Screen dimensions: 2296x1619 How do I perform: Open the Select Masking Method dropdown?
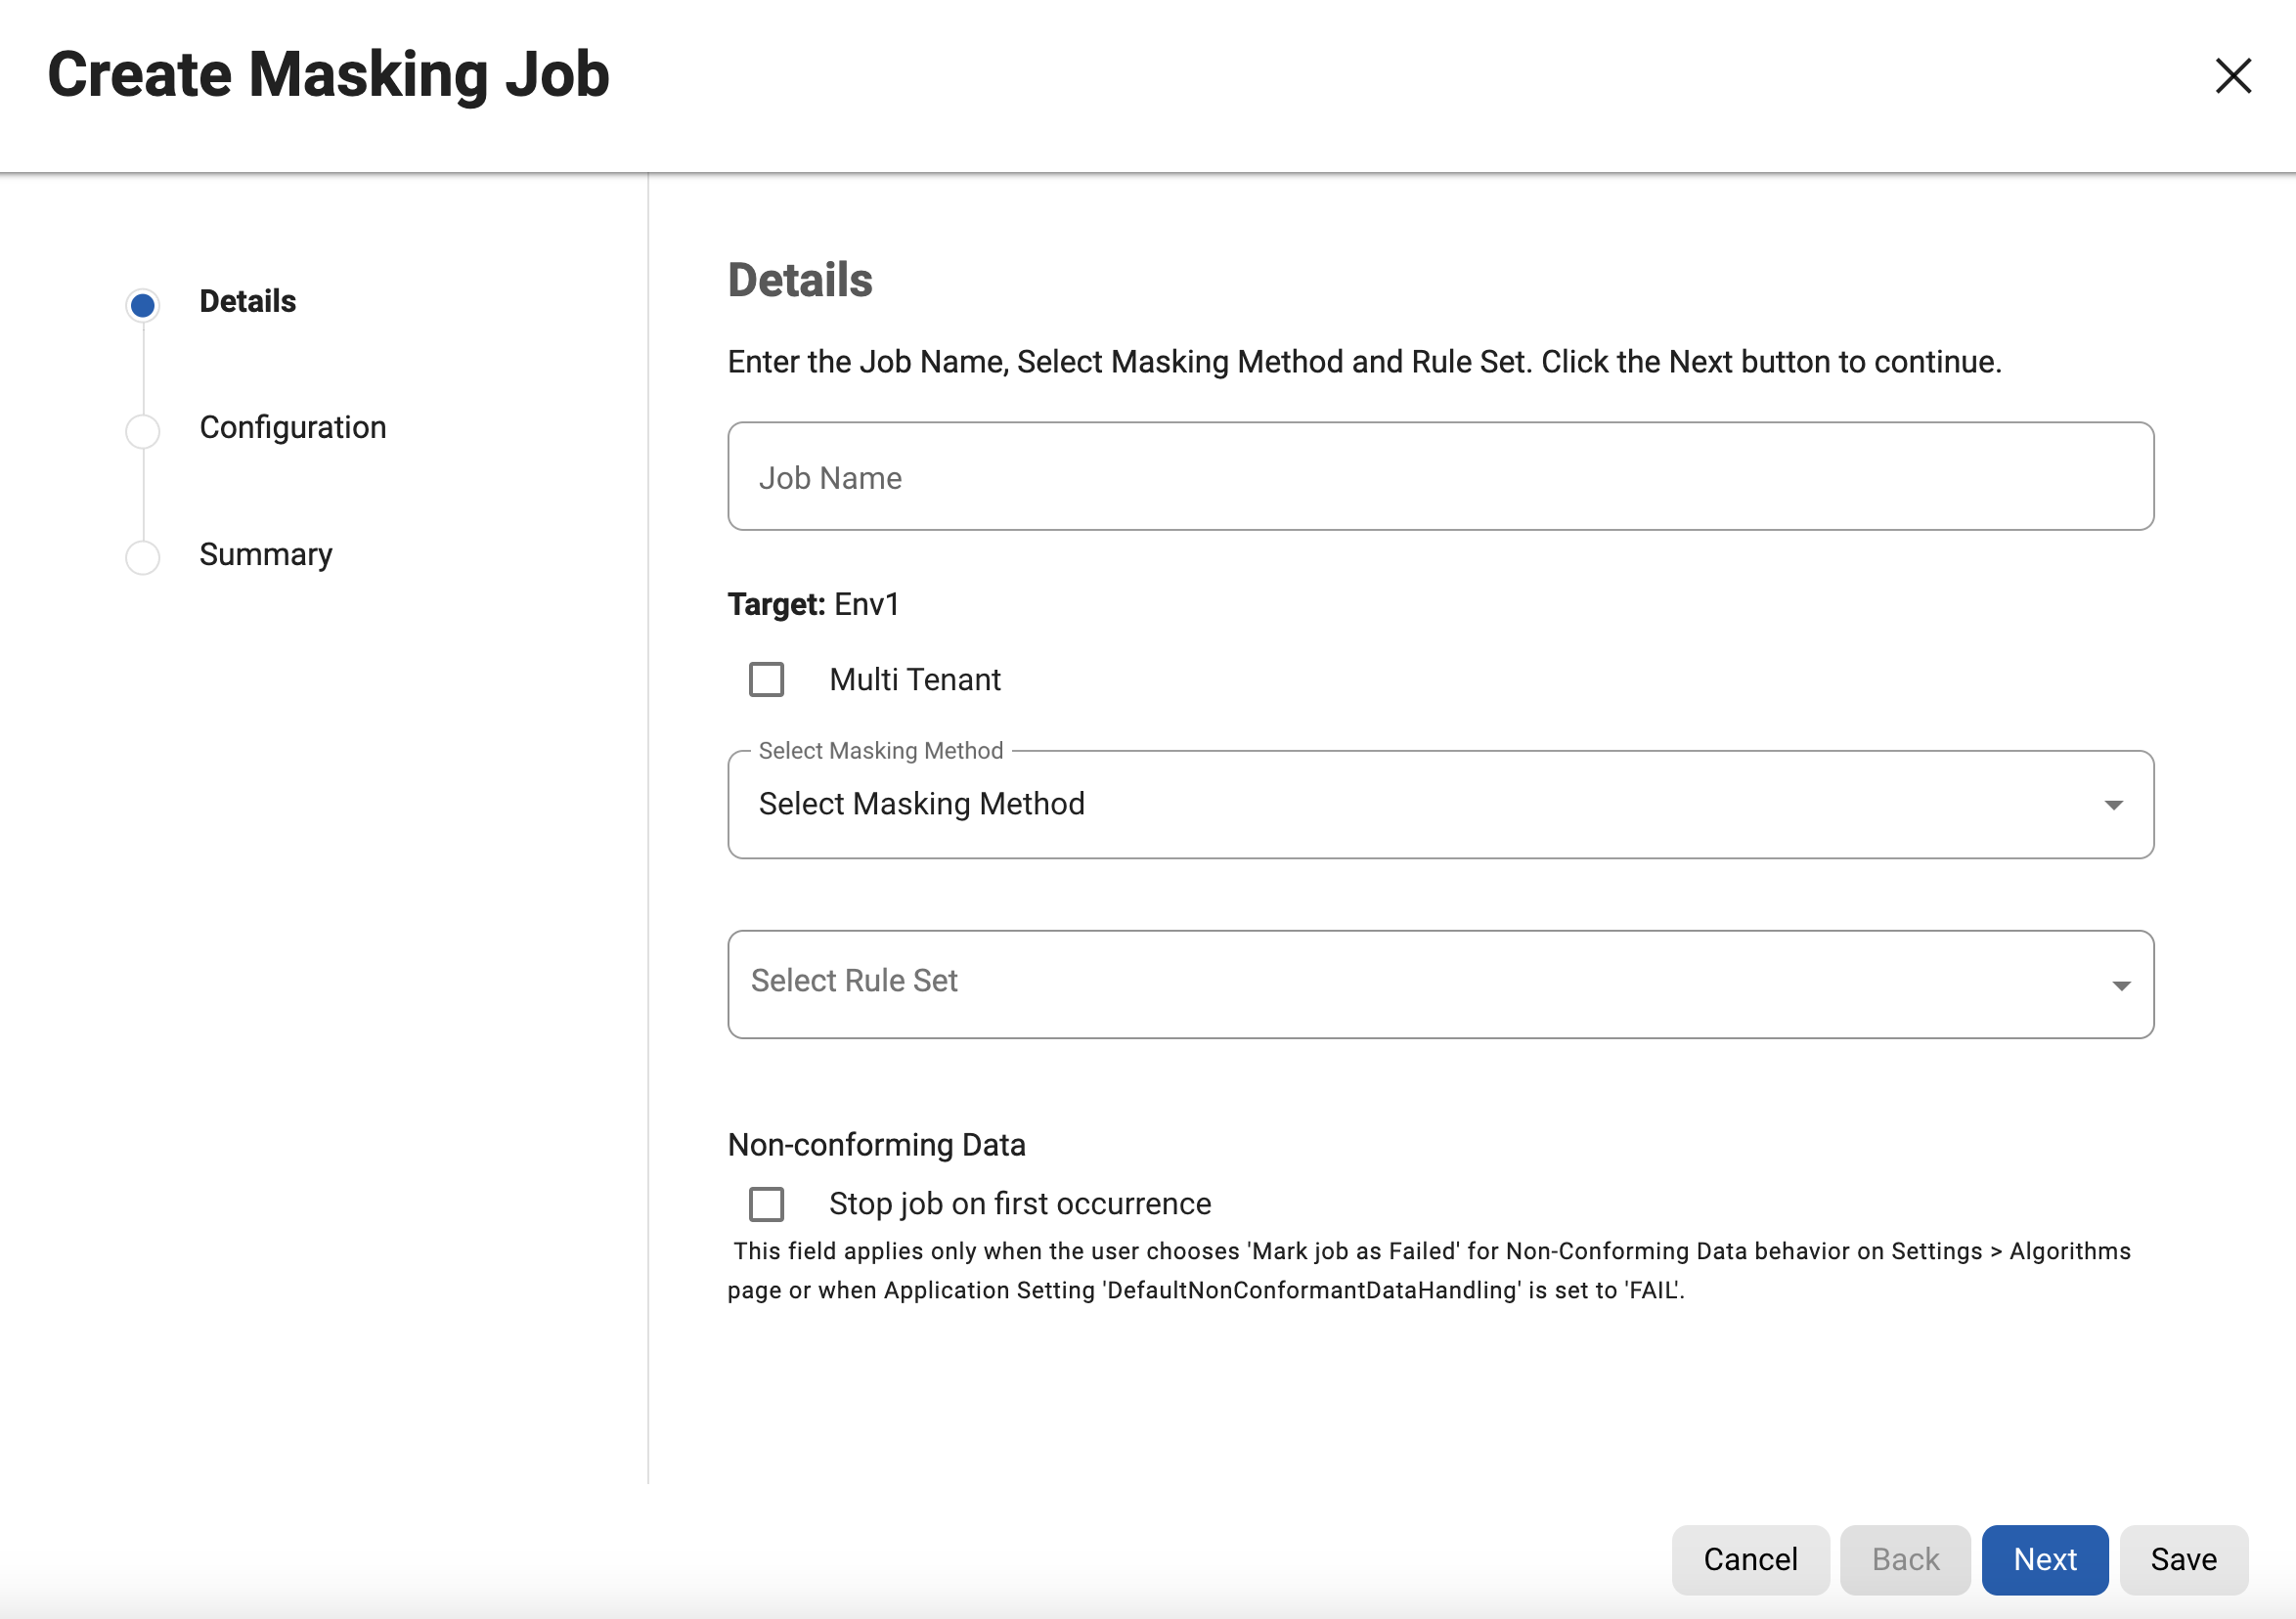pyautogui.click(x=1440, y=804)
